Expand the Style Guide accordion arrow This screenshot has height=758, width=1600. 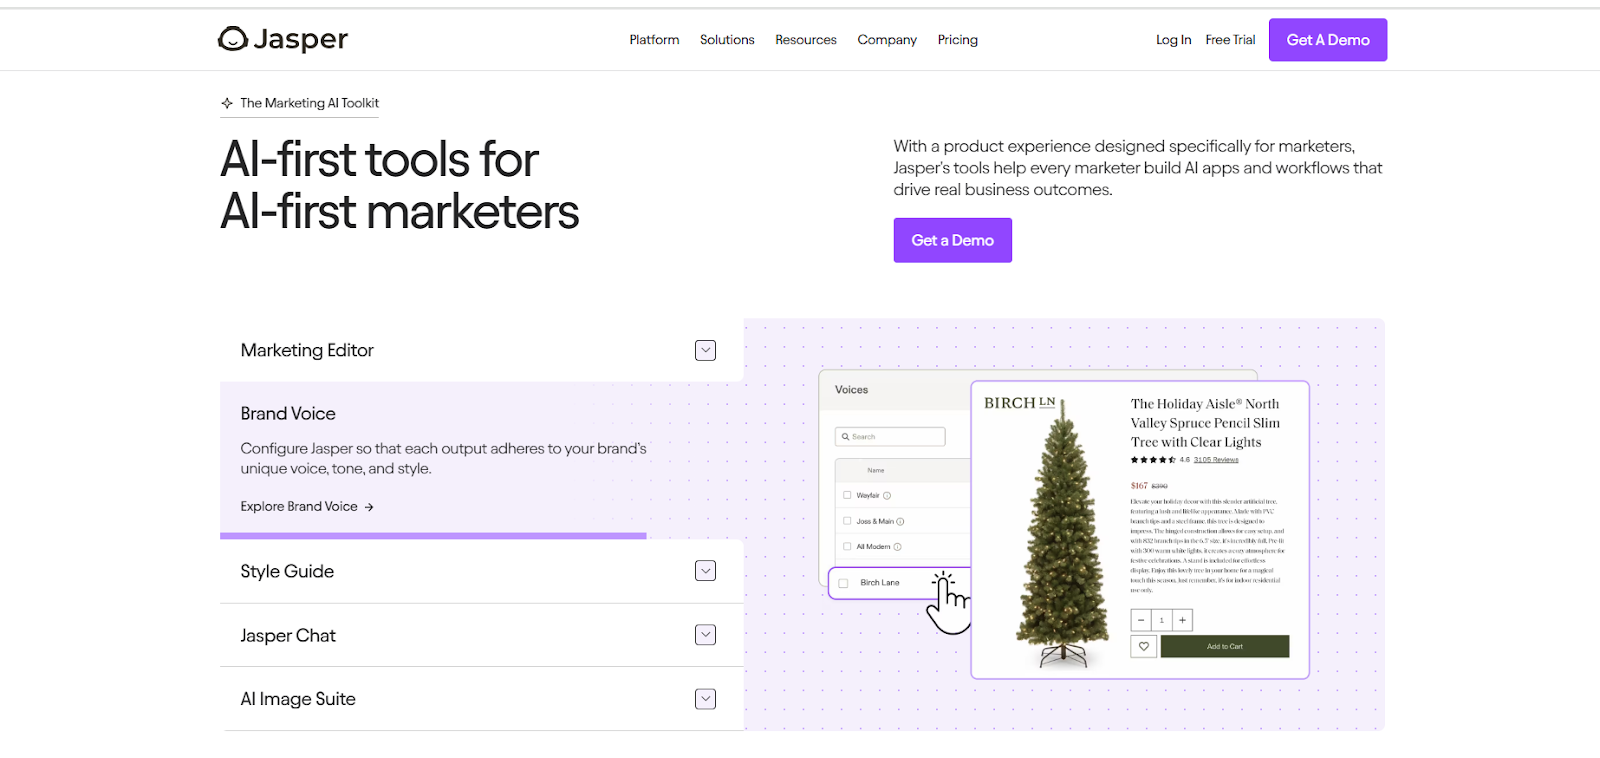pyautogui.click(x=706, y=571)
